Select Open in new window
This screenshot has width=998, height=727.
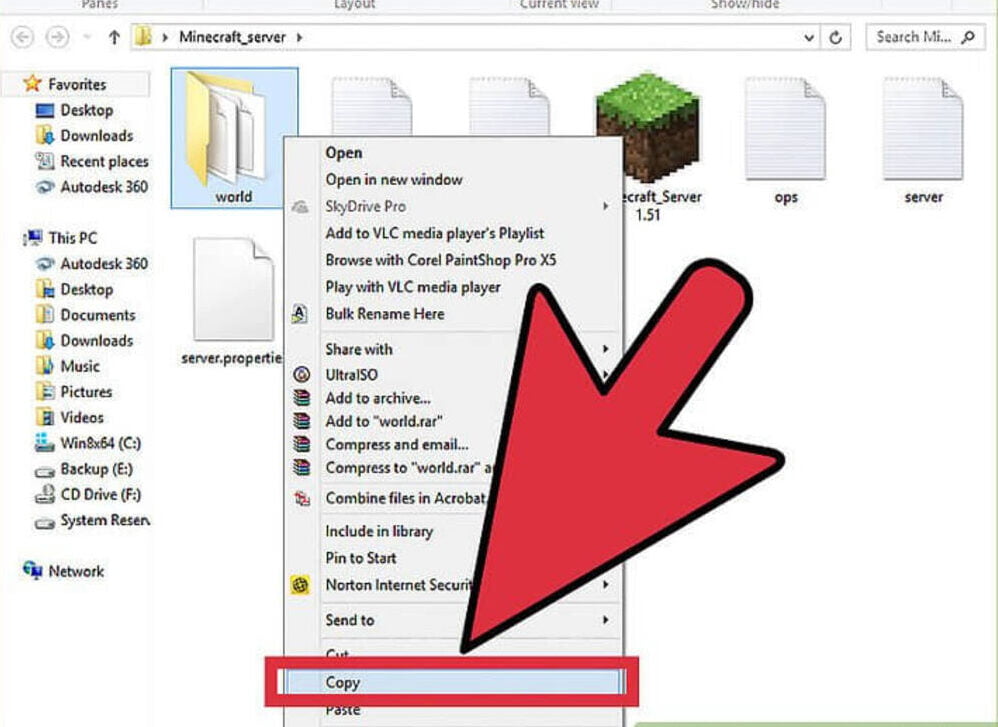393,180
